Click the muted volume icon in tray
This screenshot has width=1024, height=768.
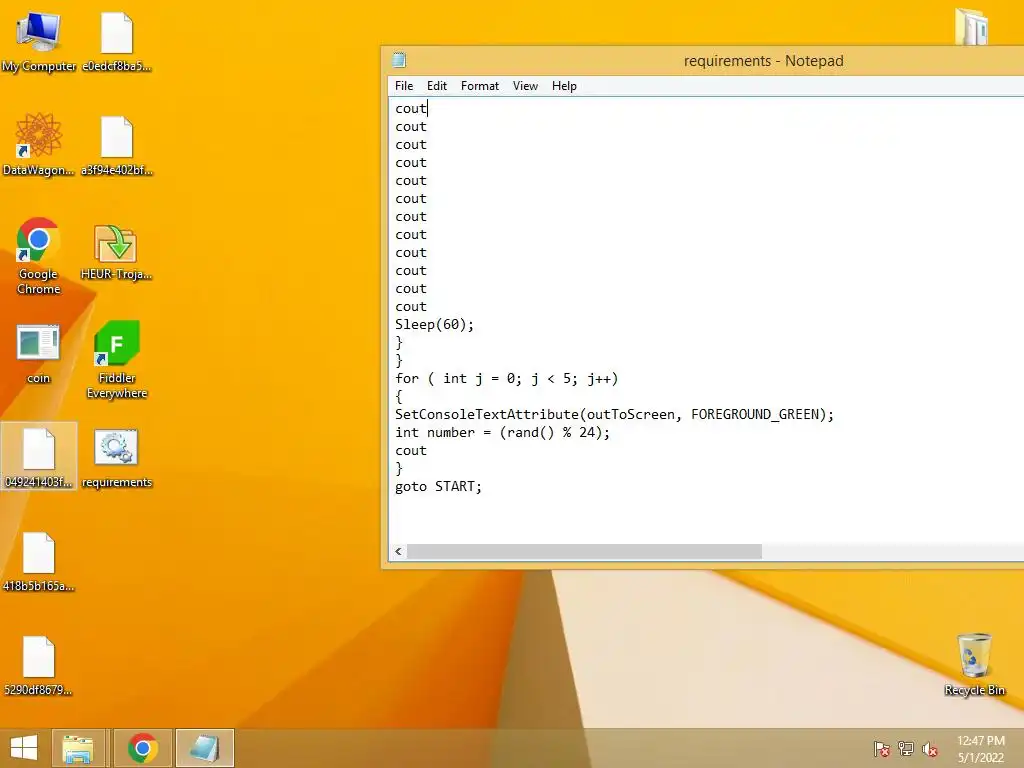(x=930, y=749)
